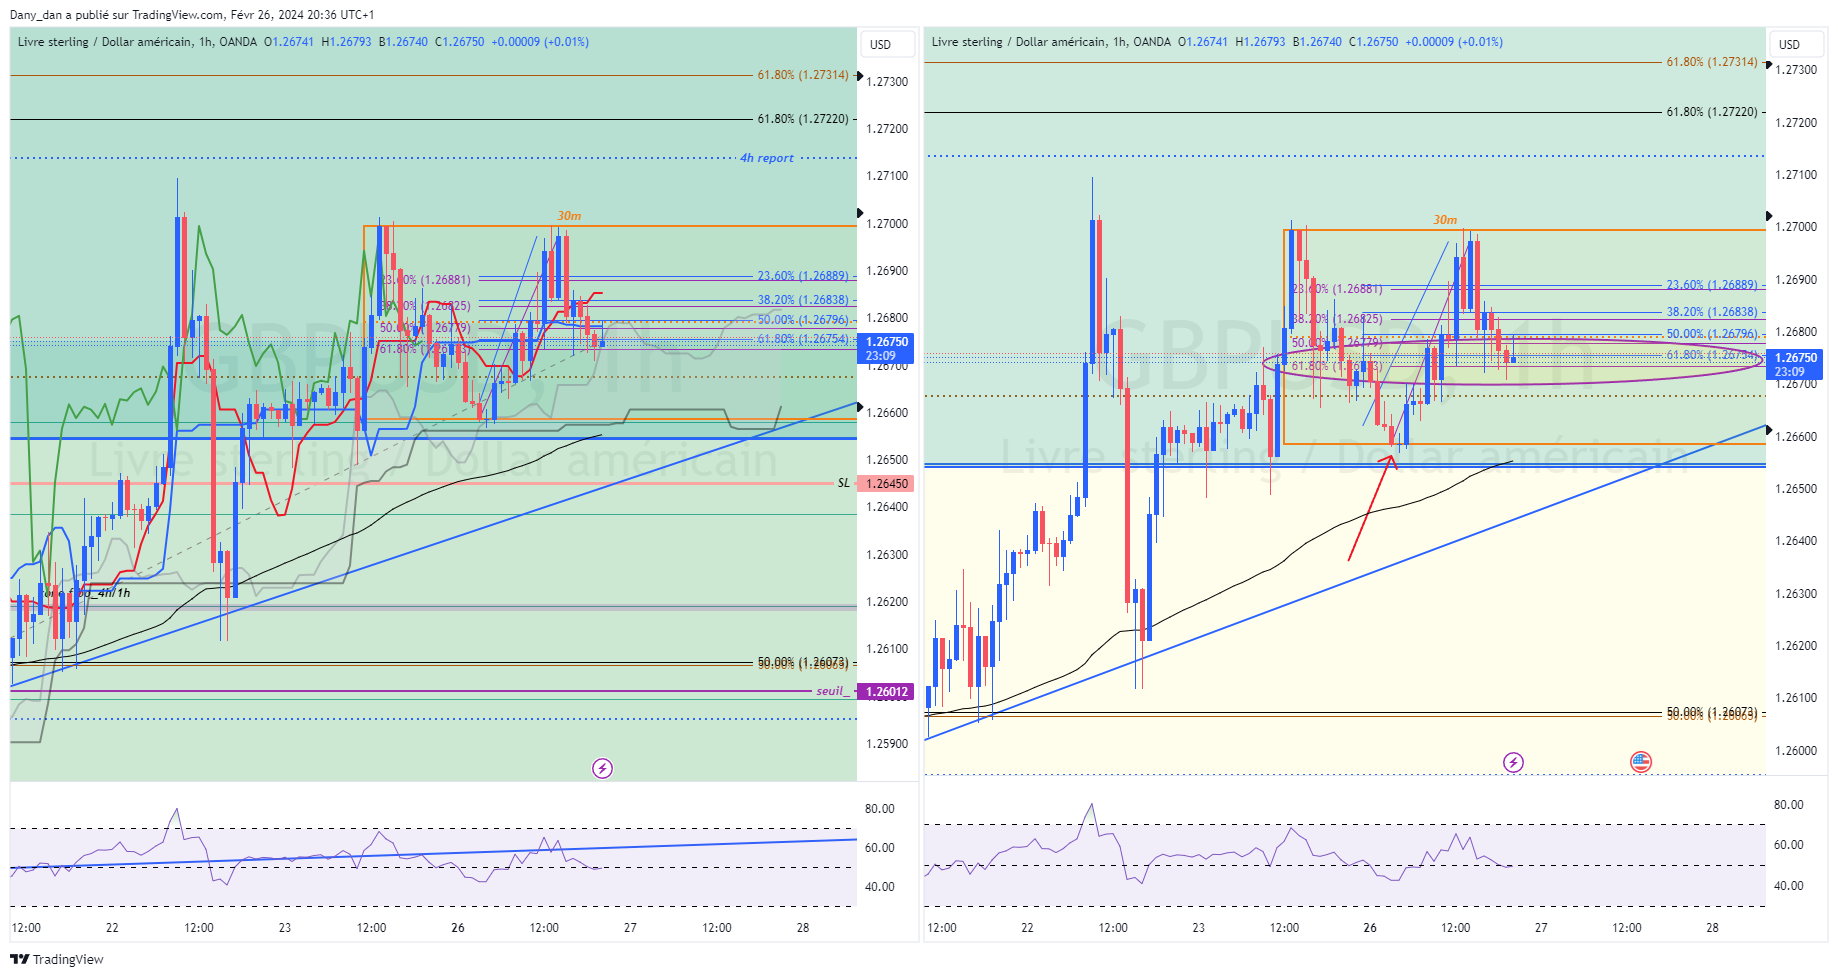The image size is (1838, 977).
Task: Click "61.80% (1.27314)" label in right chart
Action: (1712, 62)
